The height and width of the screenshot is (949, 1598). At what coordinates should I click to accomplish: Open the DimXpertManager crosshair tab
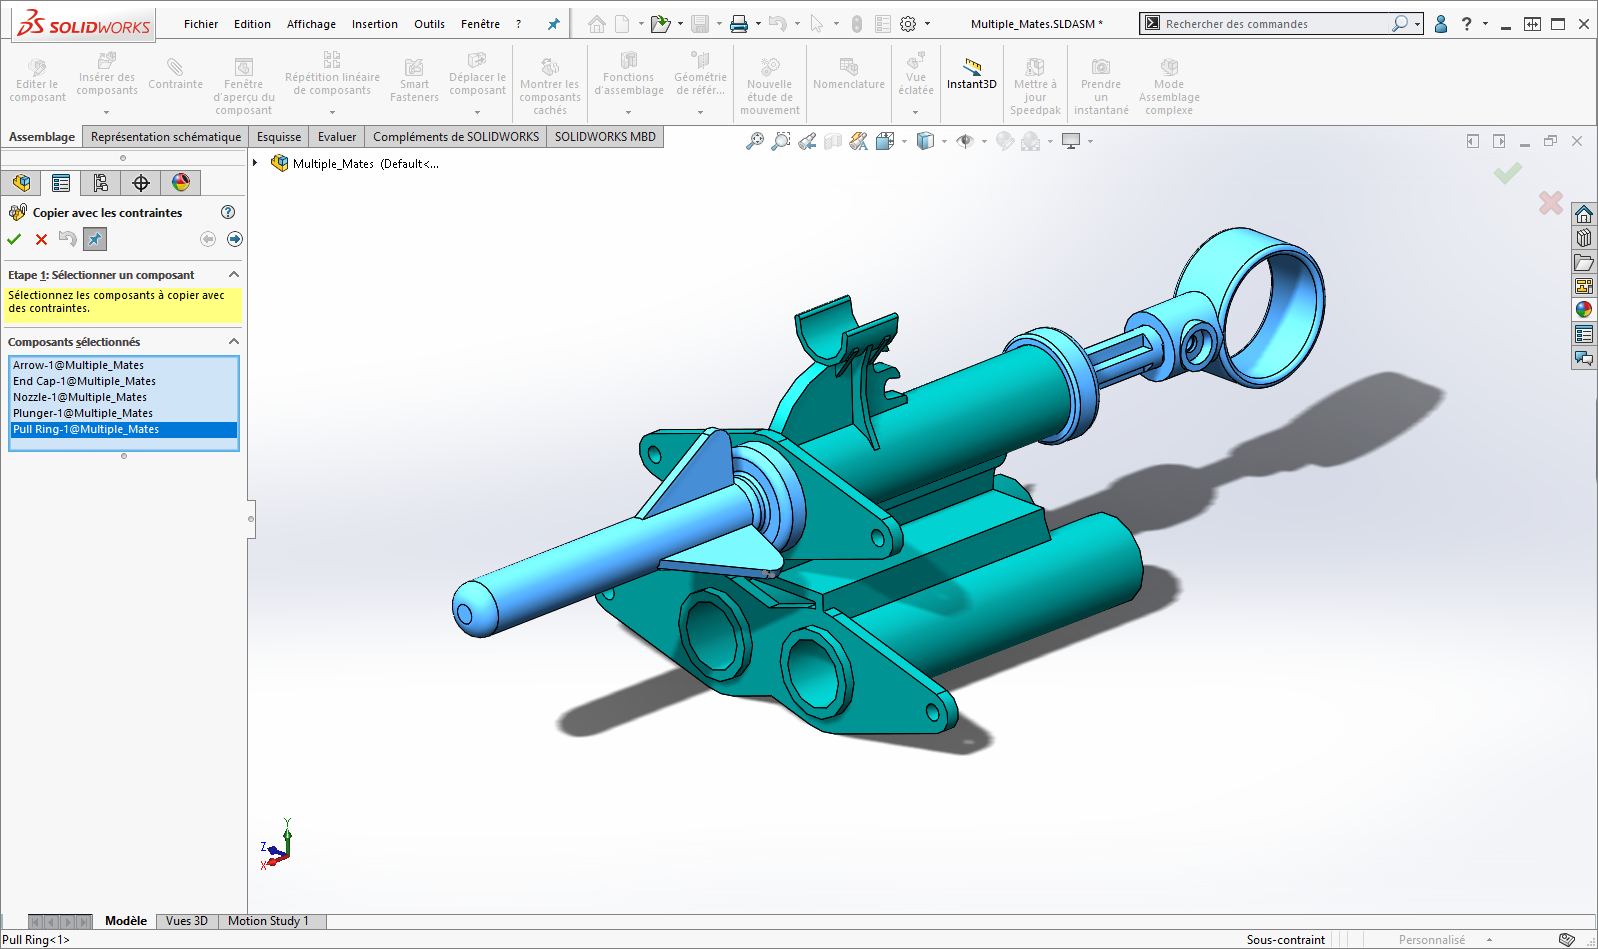(x=140, y=183)
